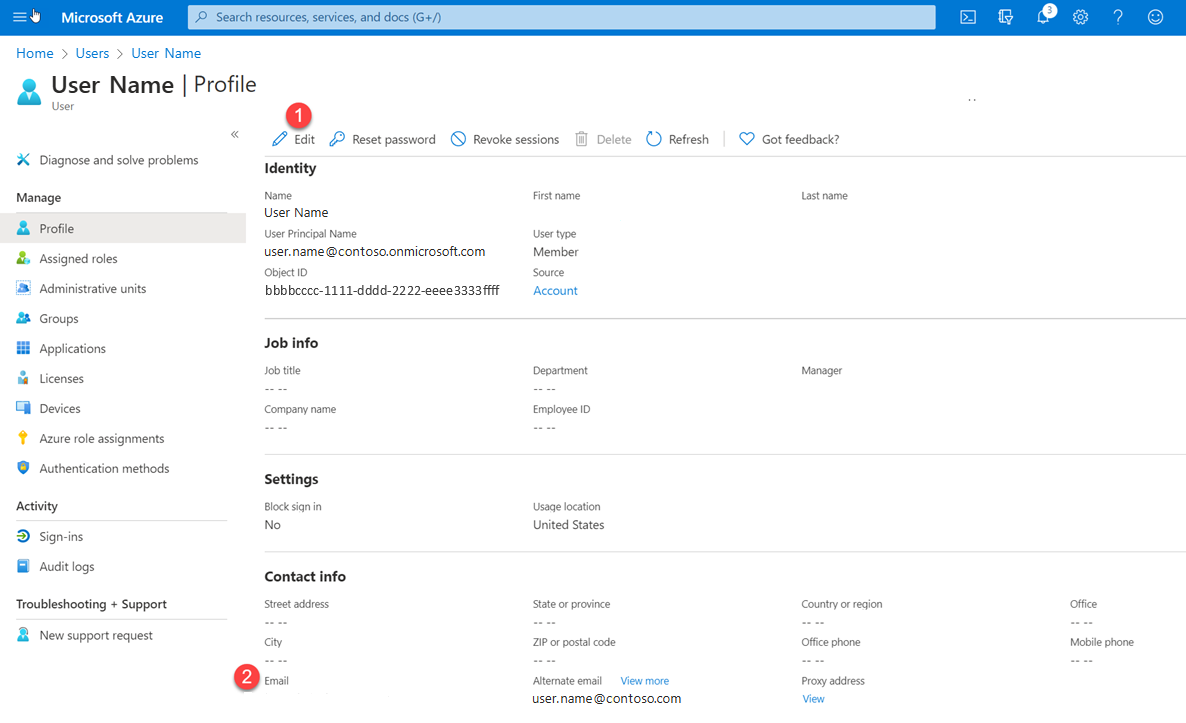Image resolution: width=1186 pixels, height=723 pixels.
Task: Open Assigned roles in the Manage menu
Action: click(78, 258)
